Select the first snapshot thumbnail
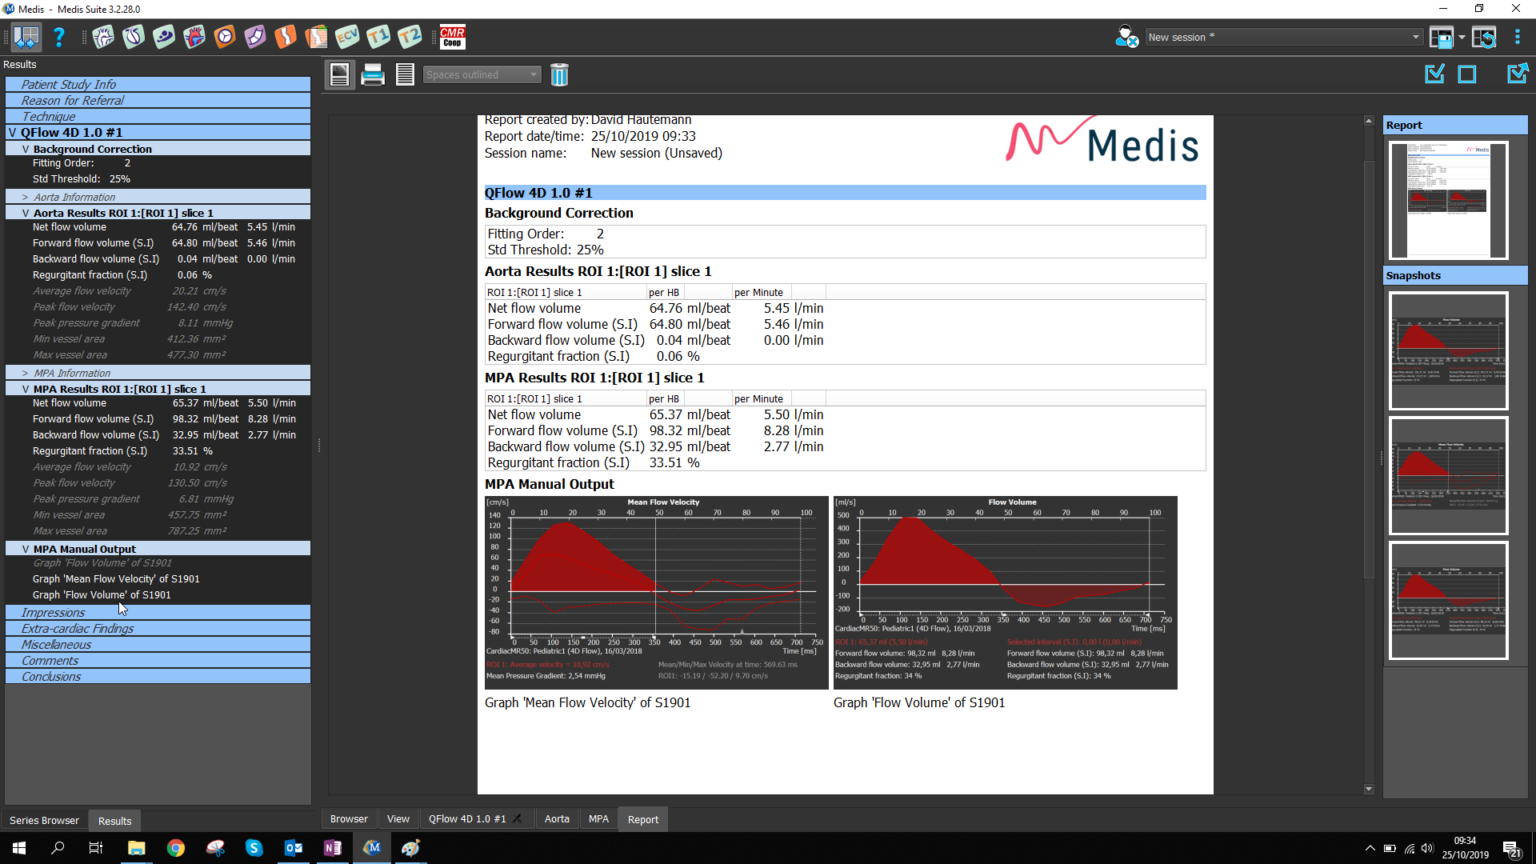The width and height of the screenshot is (1536, 864). [1447, 350]
